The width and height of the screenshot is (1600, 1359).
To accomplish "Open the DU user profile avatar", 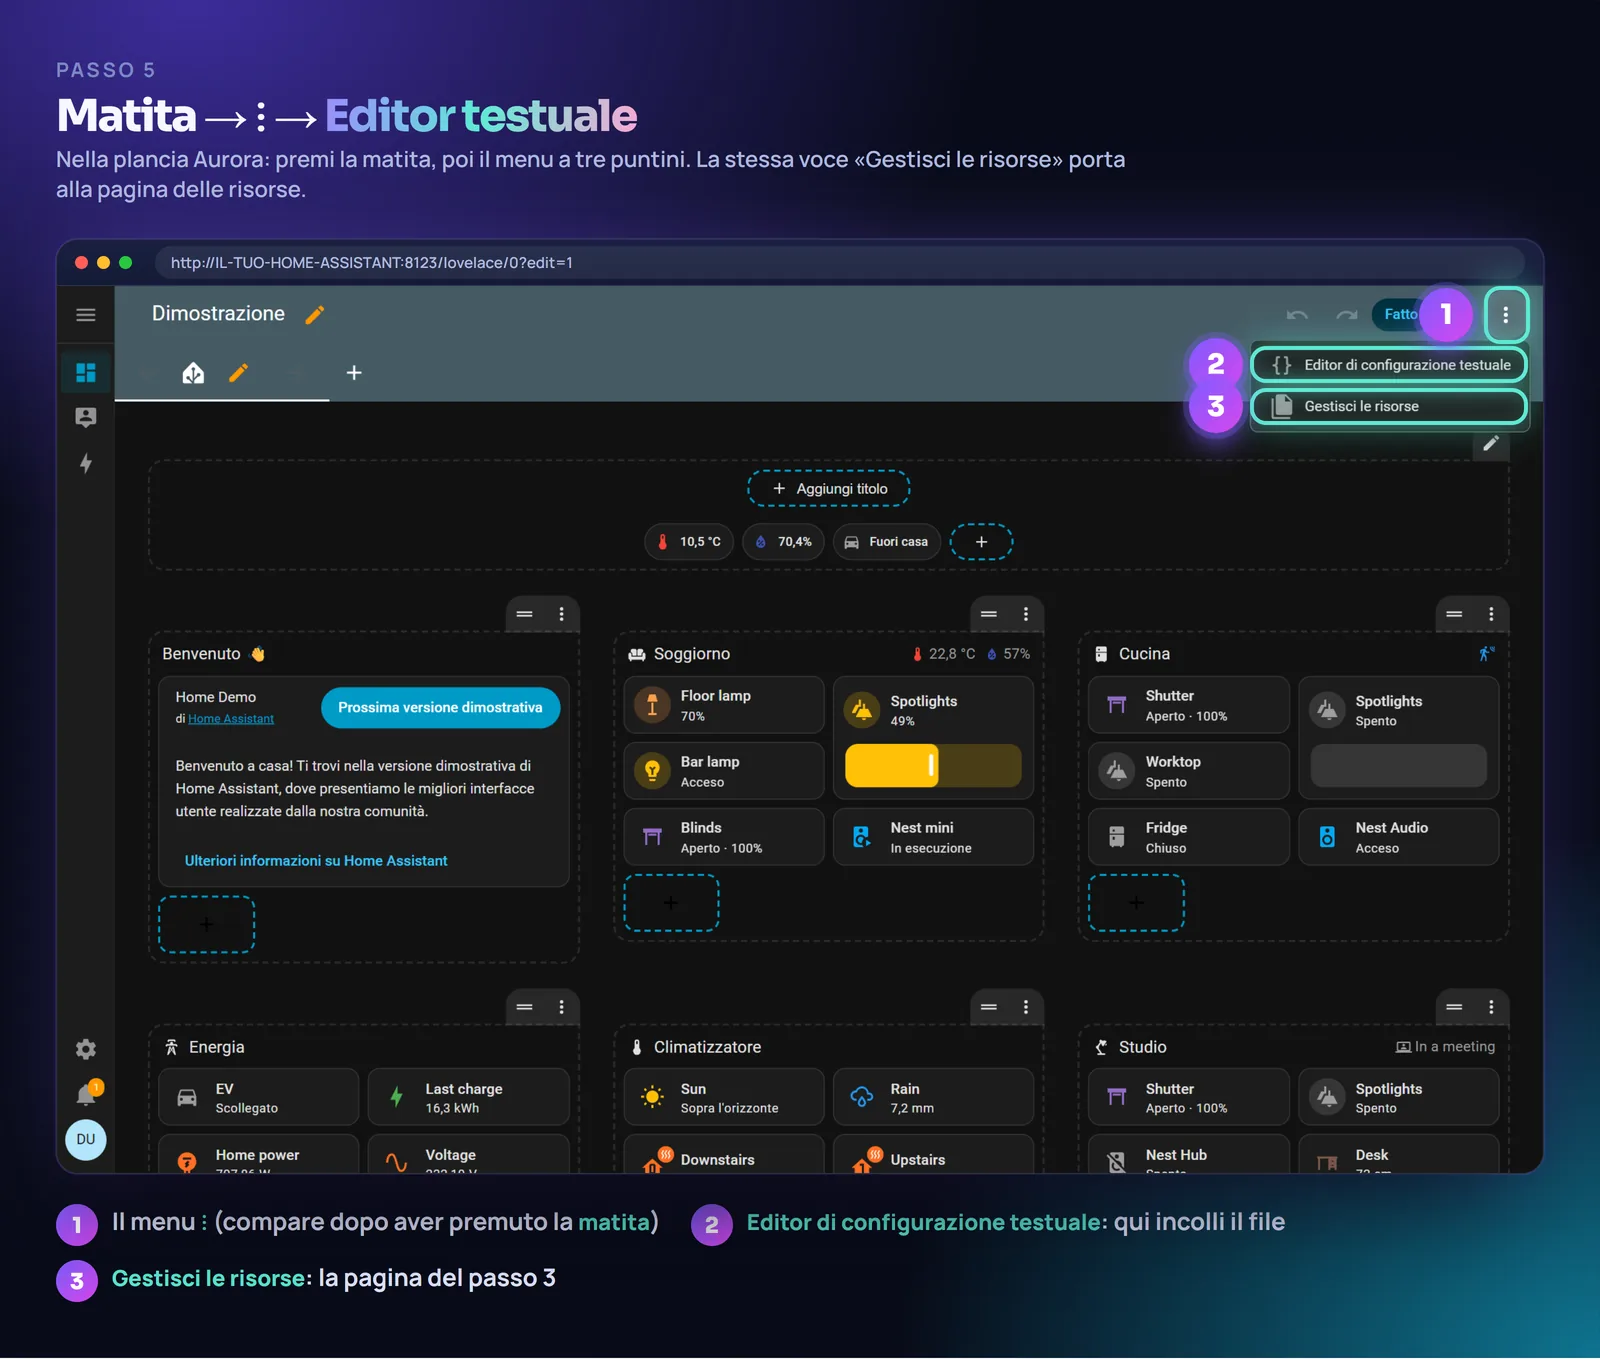I will coord(86,1139).
